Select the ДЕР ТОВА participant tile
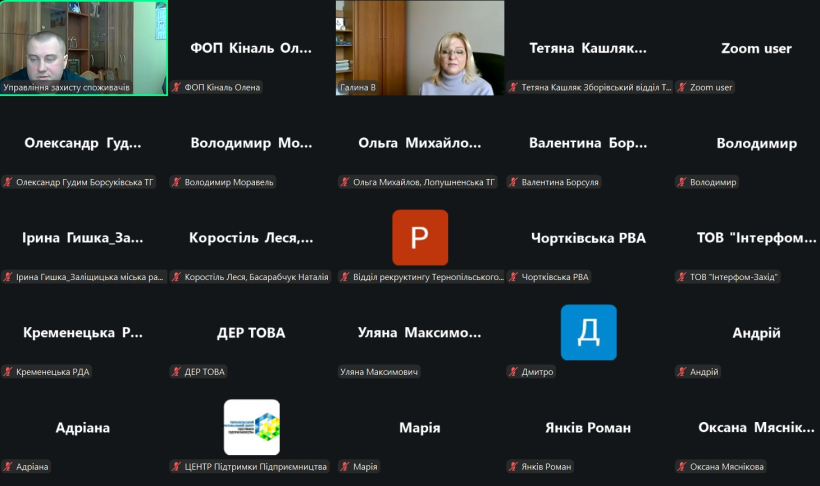The image size is (820, 486). 251,334
